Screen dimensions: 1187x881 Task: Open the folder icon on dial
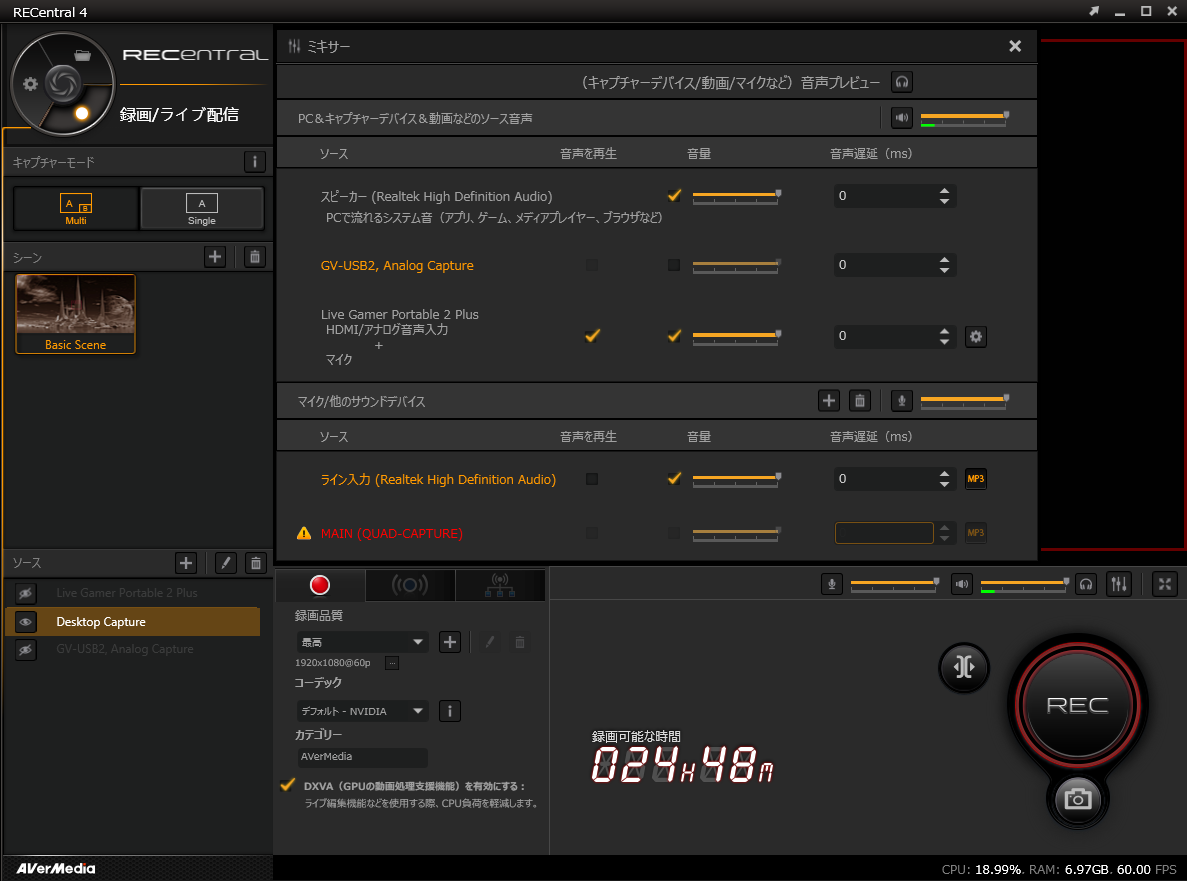pos(83,55)
